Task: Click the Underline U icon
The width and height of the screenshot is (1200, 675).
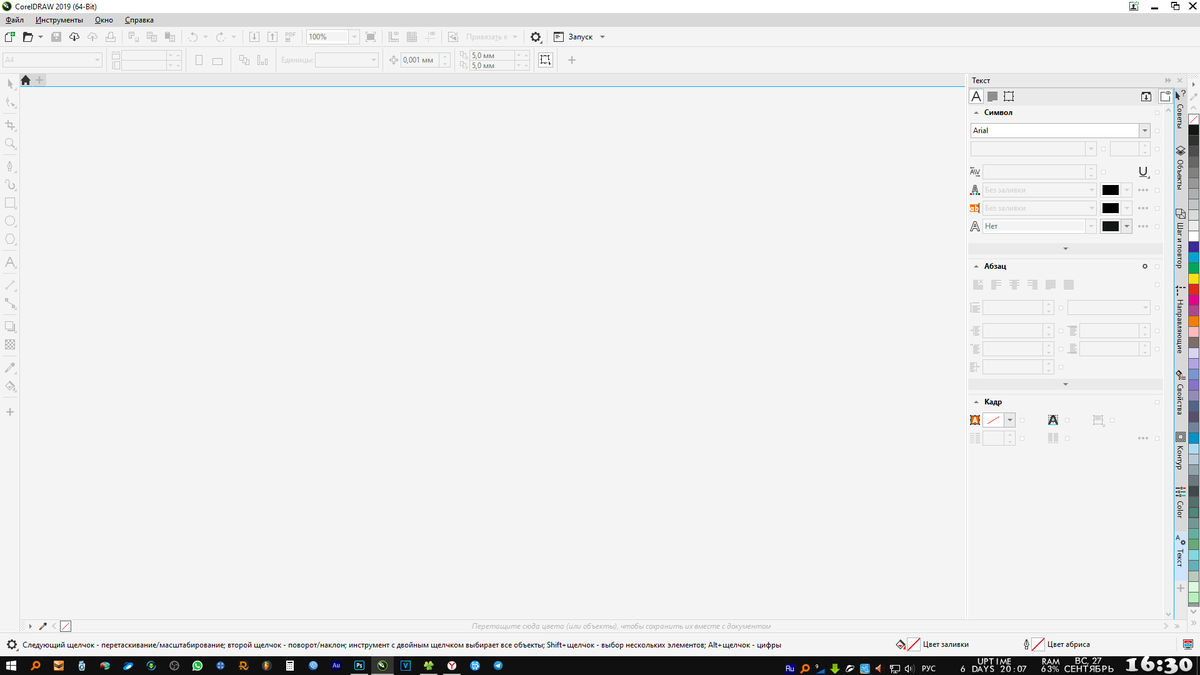Action: pyautogui.click(x=1143, y=172)
